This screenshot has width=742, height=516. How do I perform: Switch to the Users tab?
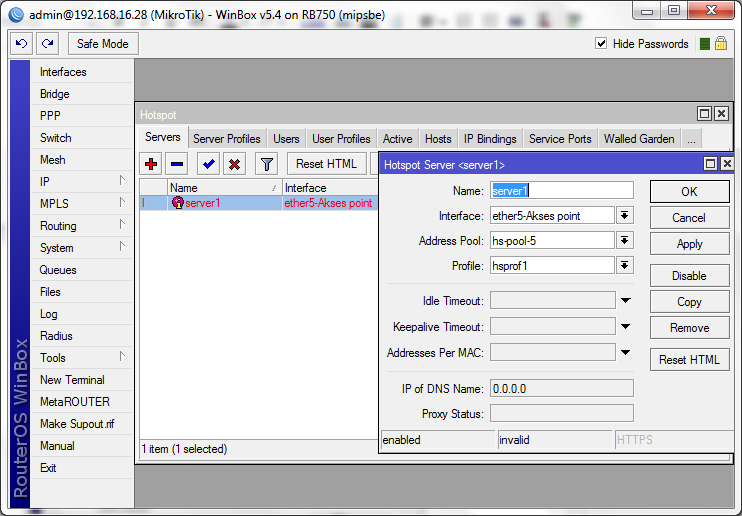[286, 139]
